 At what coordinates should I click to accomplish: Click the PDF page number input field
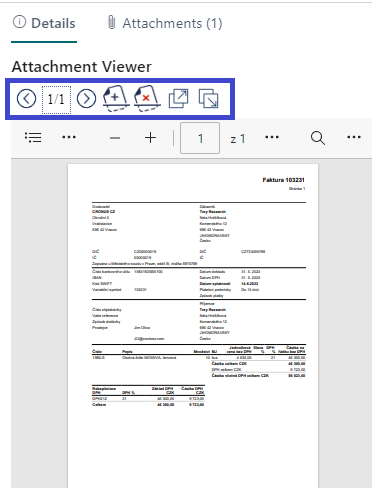click(x=200, y=138)
